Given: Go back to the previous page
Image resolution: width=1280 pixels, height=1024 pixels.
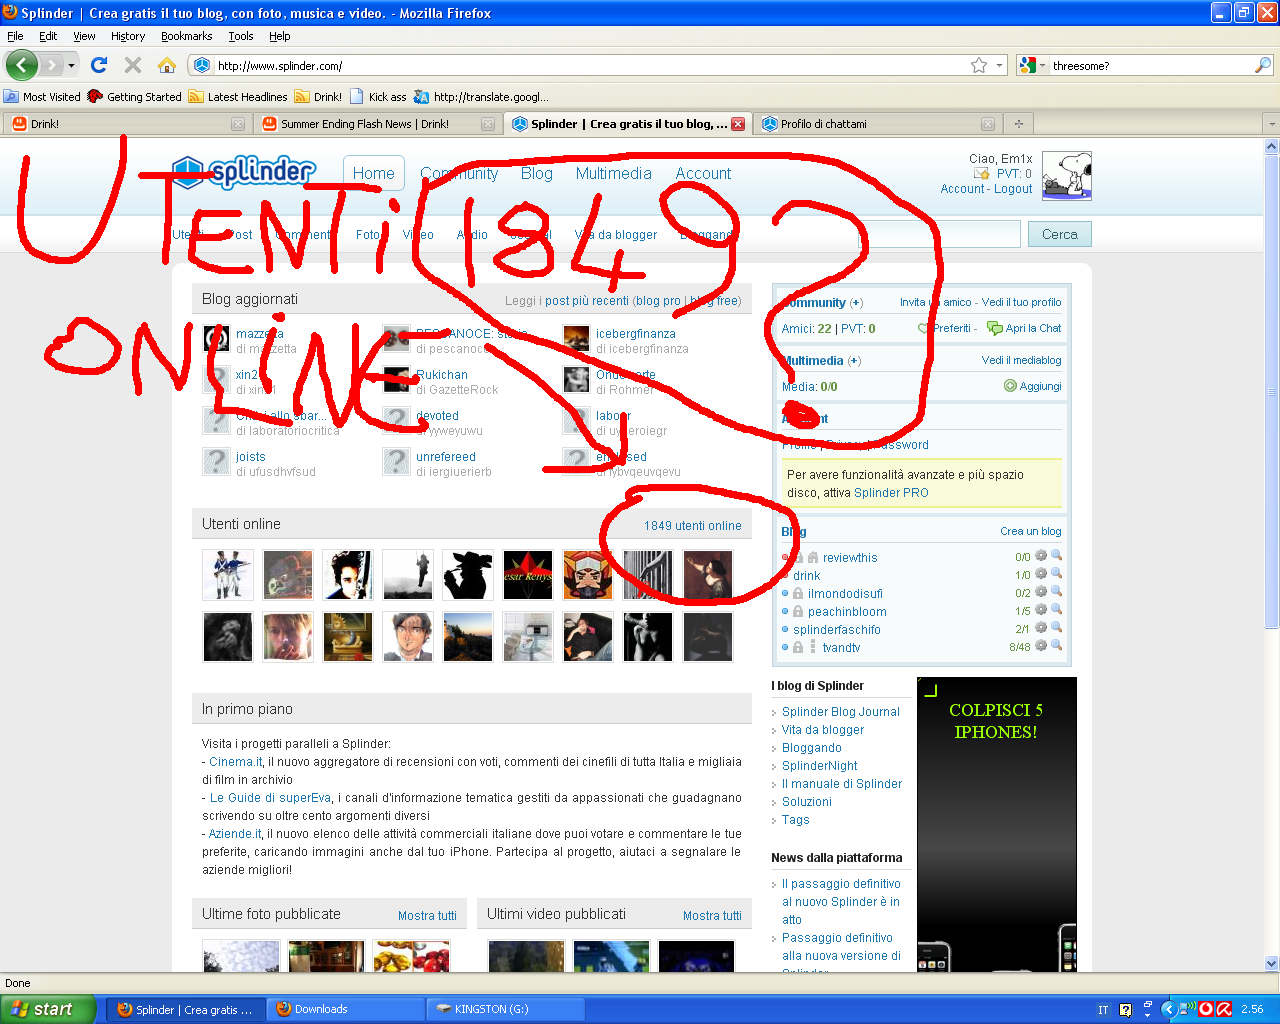Looking at the screenshot, I should (x=22, y=65).
